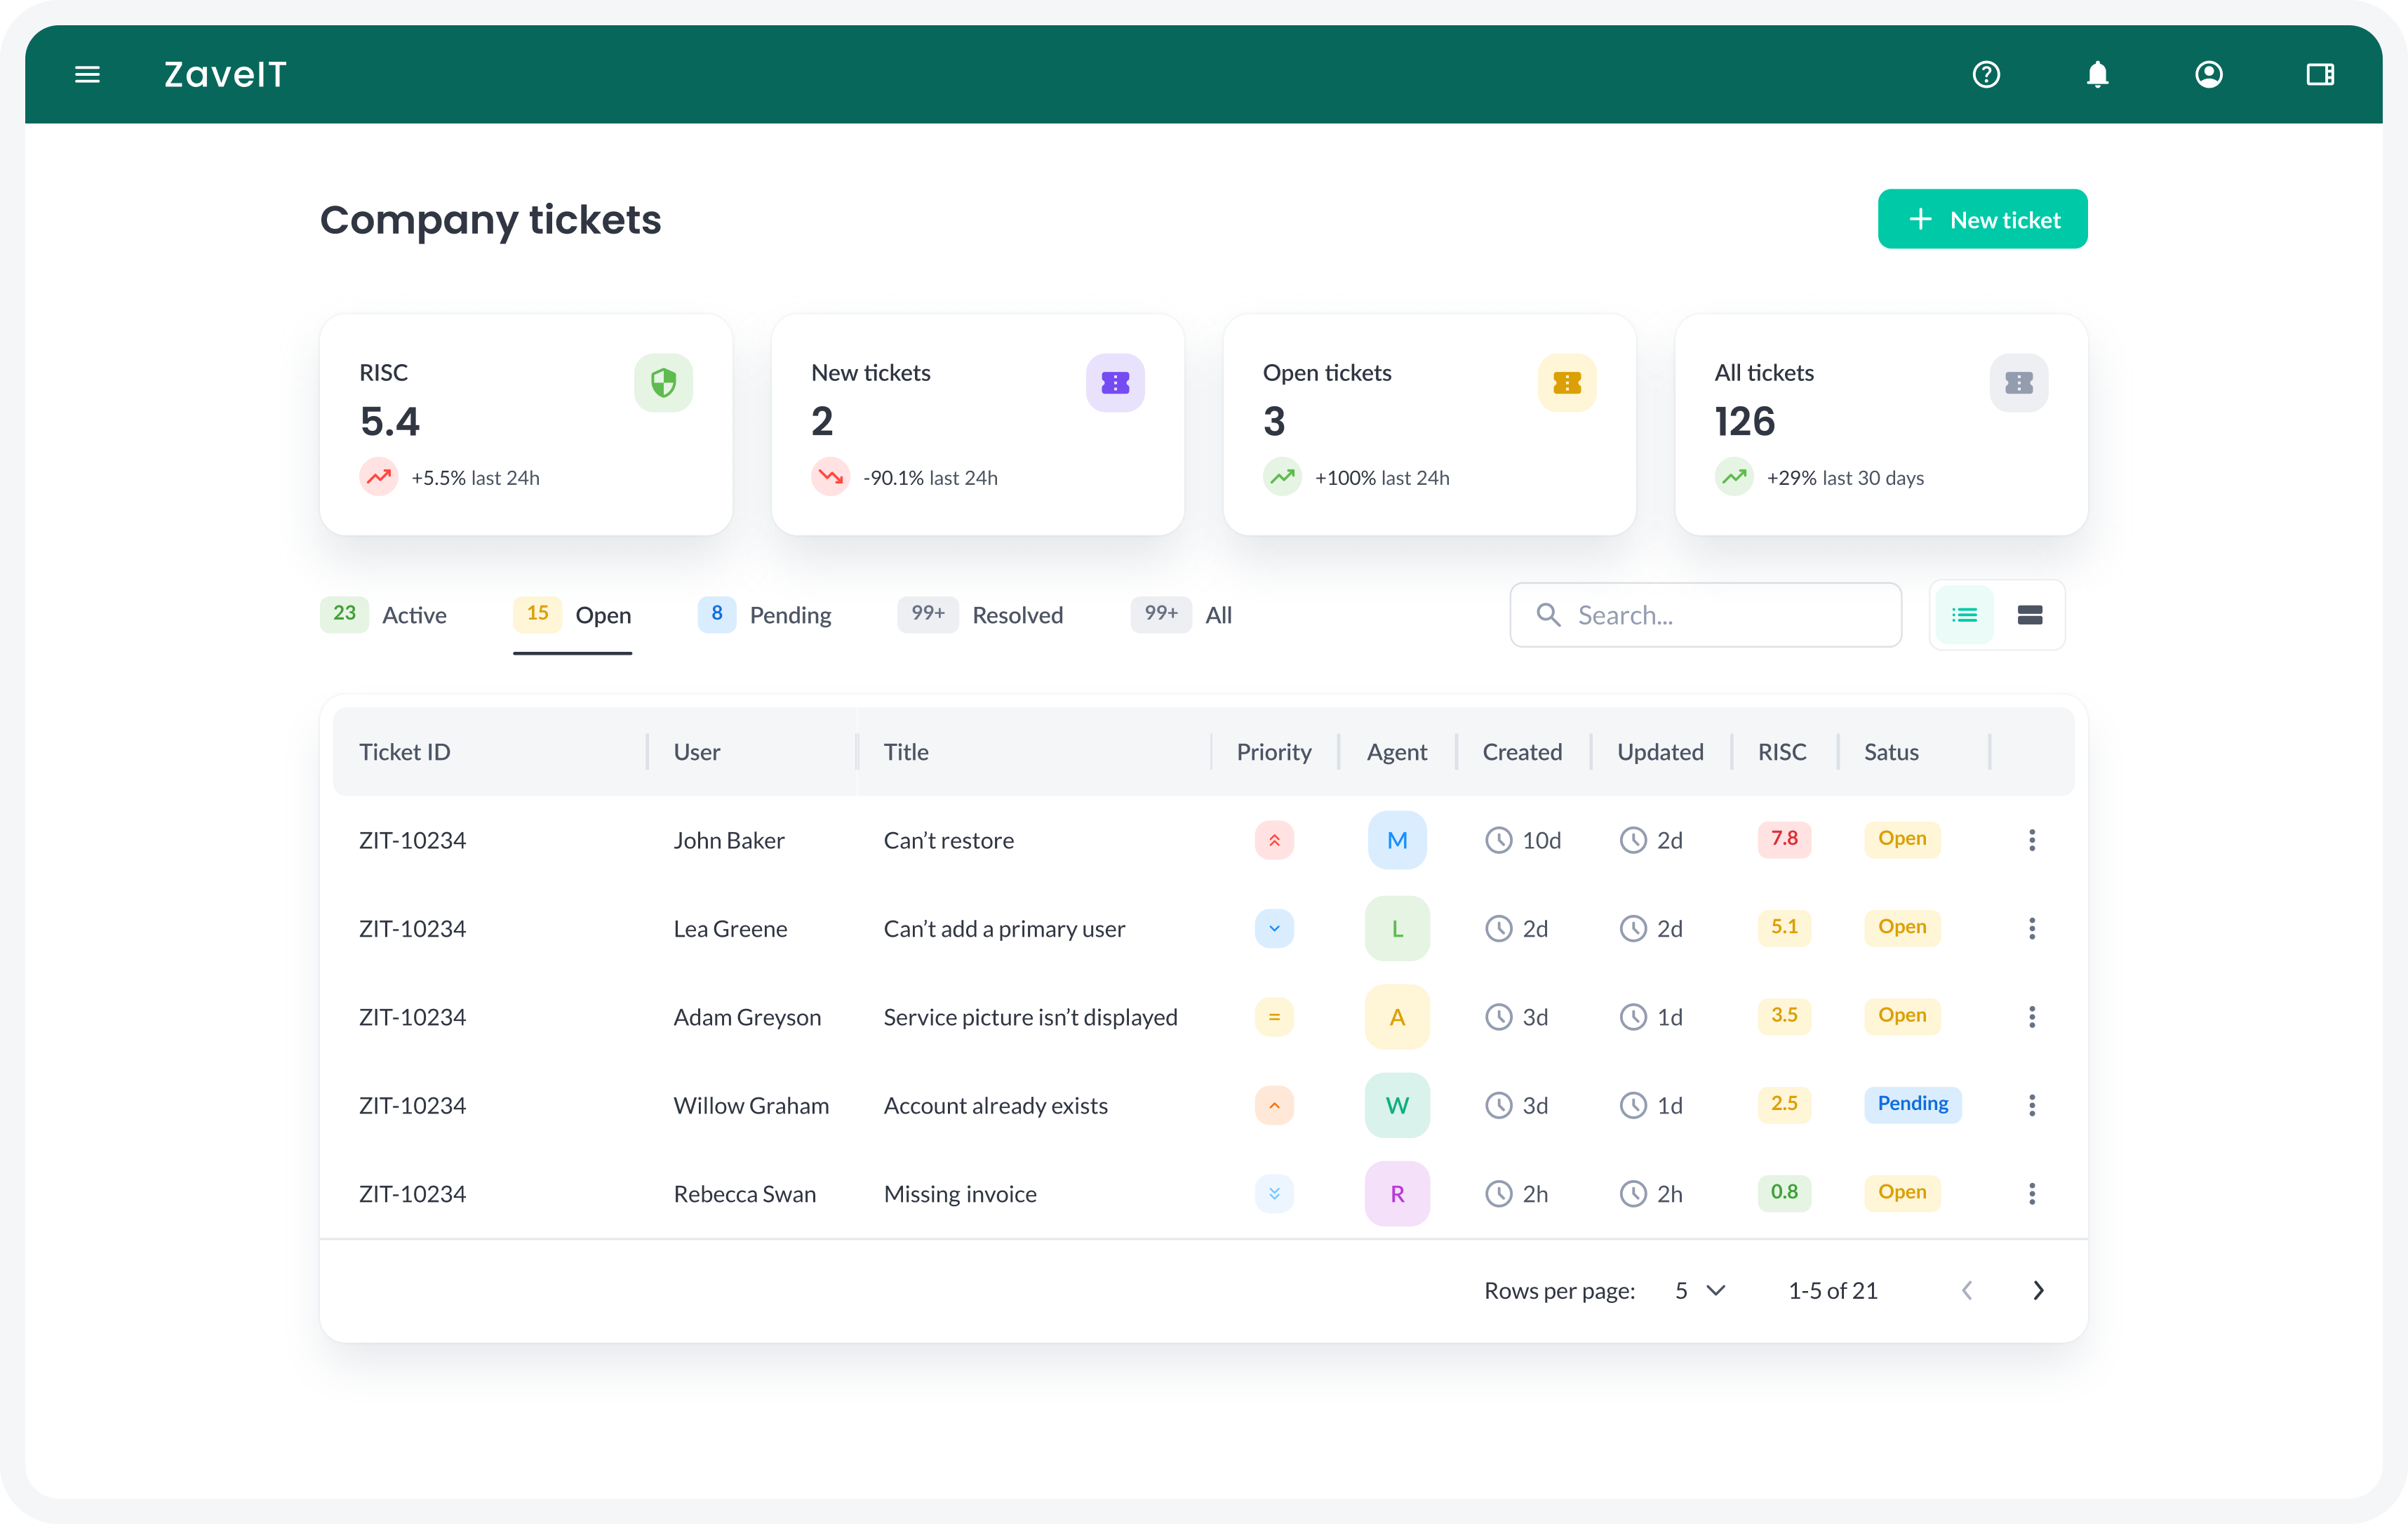
Task: Open the user account icon
Action: pos(2209,74)
